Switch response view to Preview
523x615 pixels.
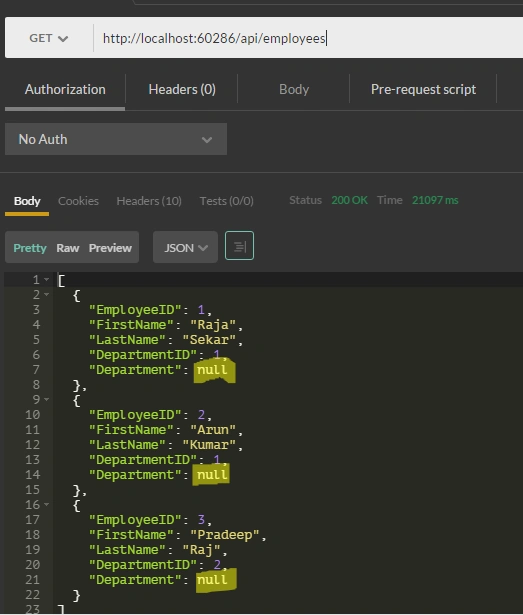110,248
